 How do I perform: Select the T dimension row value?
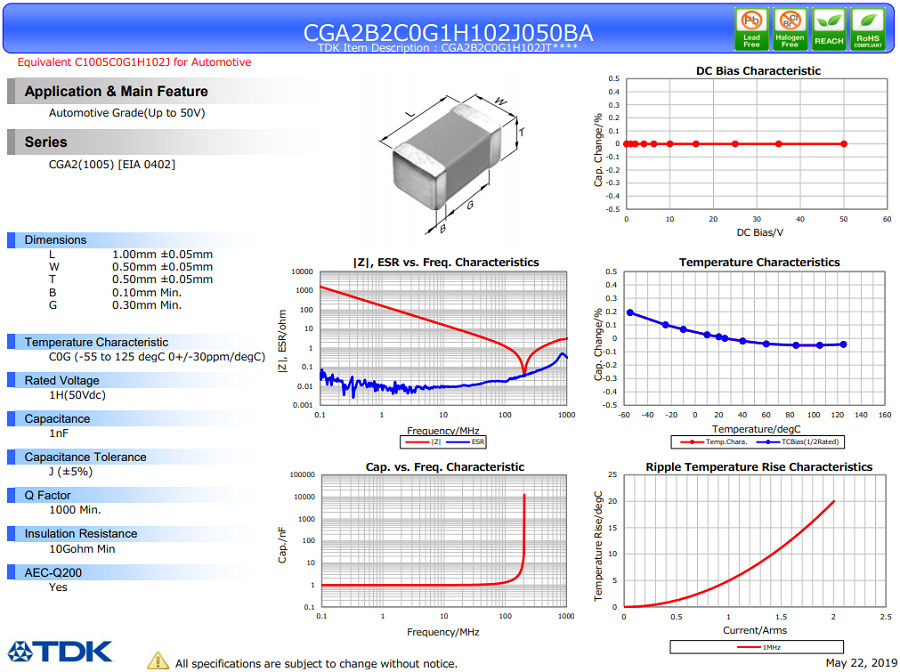[x=162, y=279]
